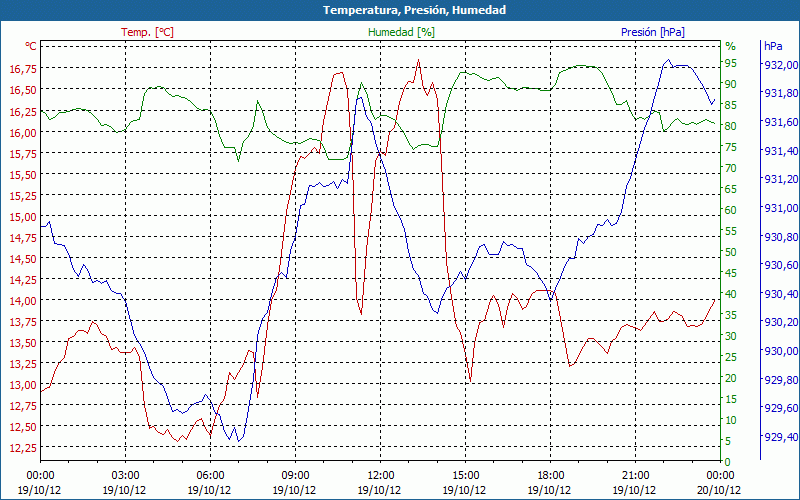Click temperature axis value '16,25'
Image resolution: width=800 pixels, height=500 pixels.
[23, 111]
